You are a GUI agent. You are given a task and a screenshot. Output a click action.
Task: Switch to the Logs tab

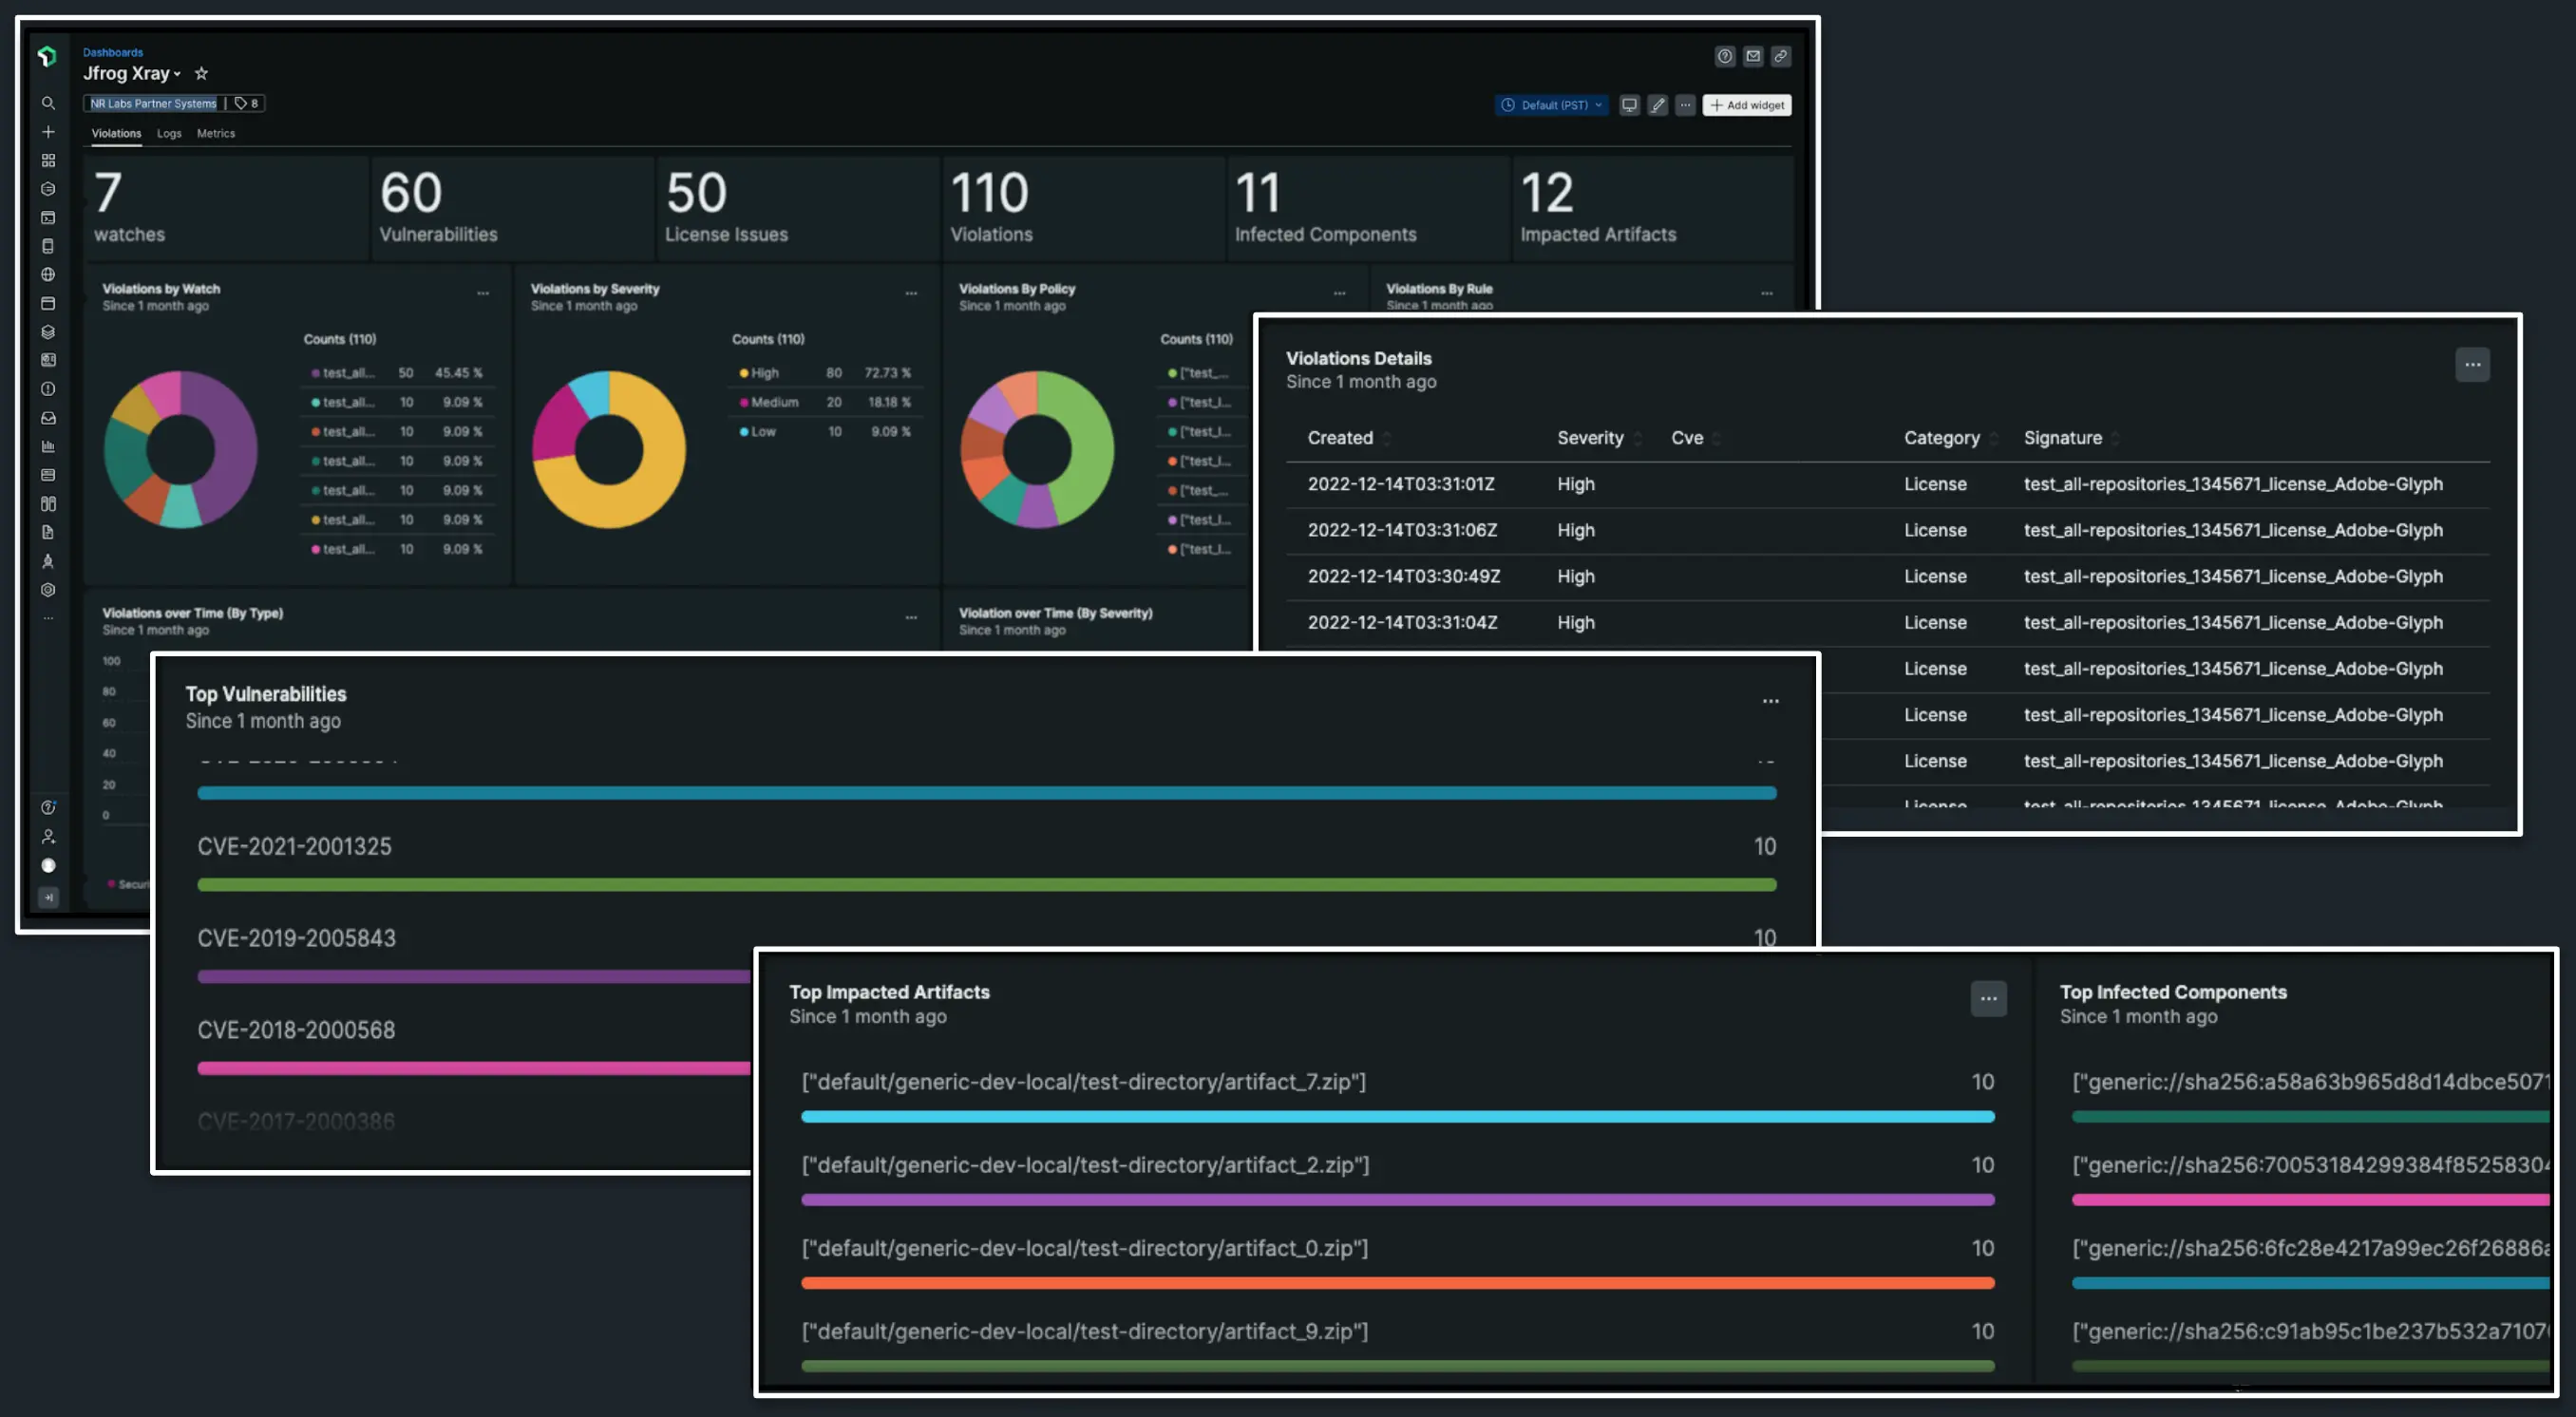tap(168, 133)
